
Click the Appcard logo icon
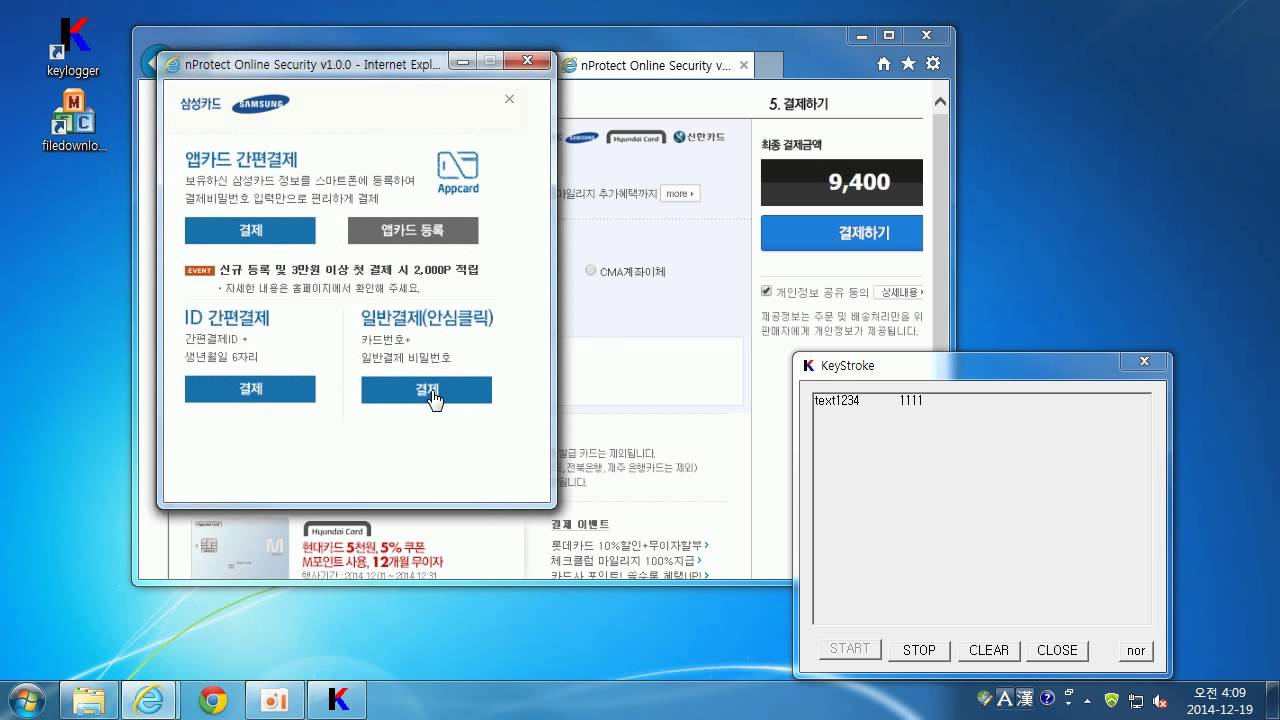[x=458, y=172]
